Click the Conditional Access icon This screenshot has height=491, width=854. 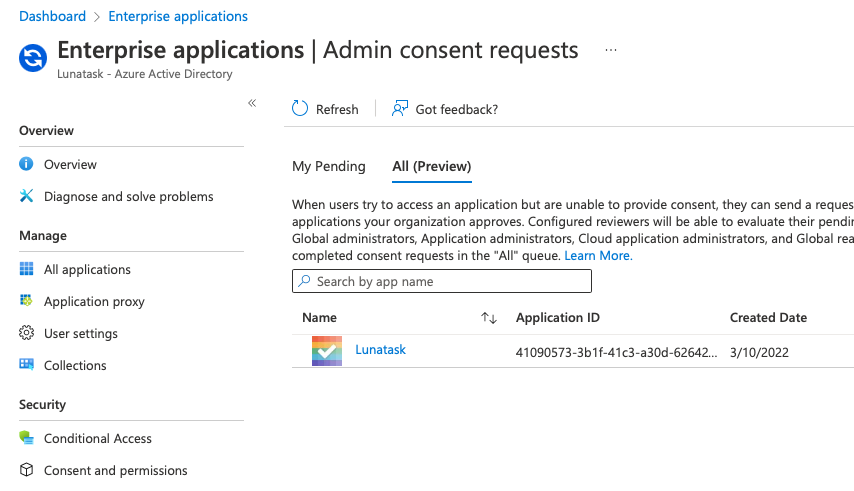pos(26,438)
